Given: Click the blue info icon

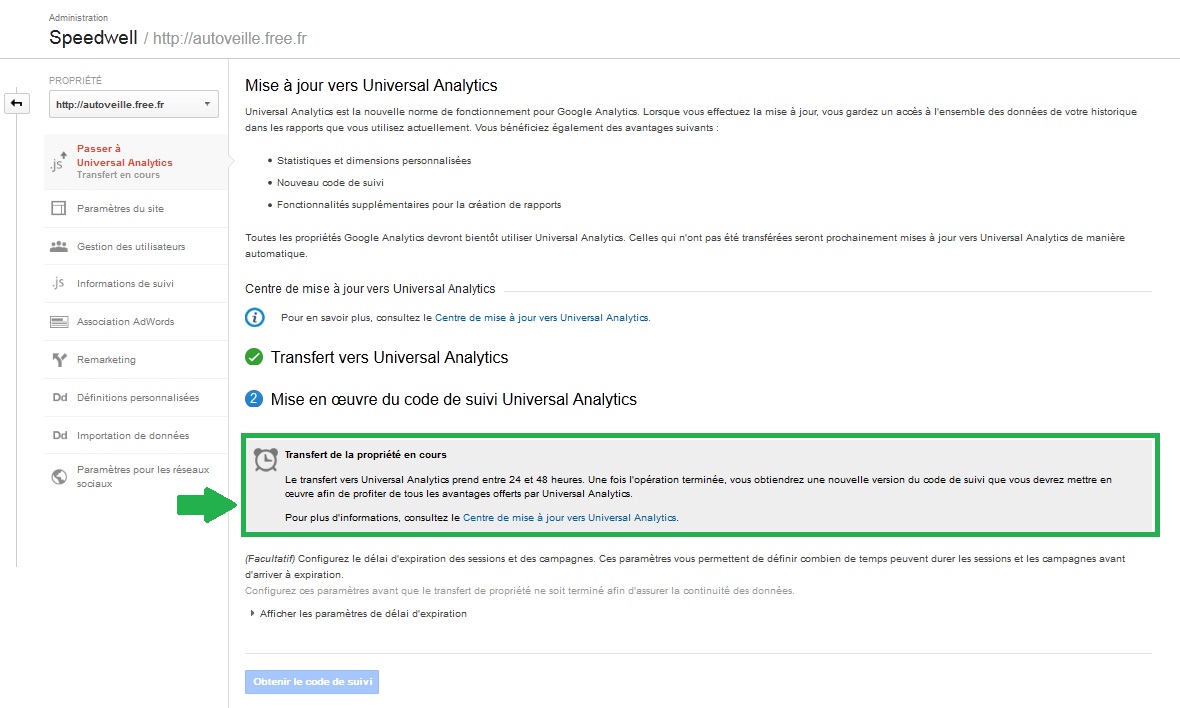Looking at the screenshot, I should [x=255, y=317].
